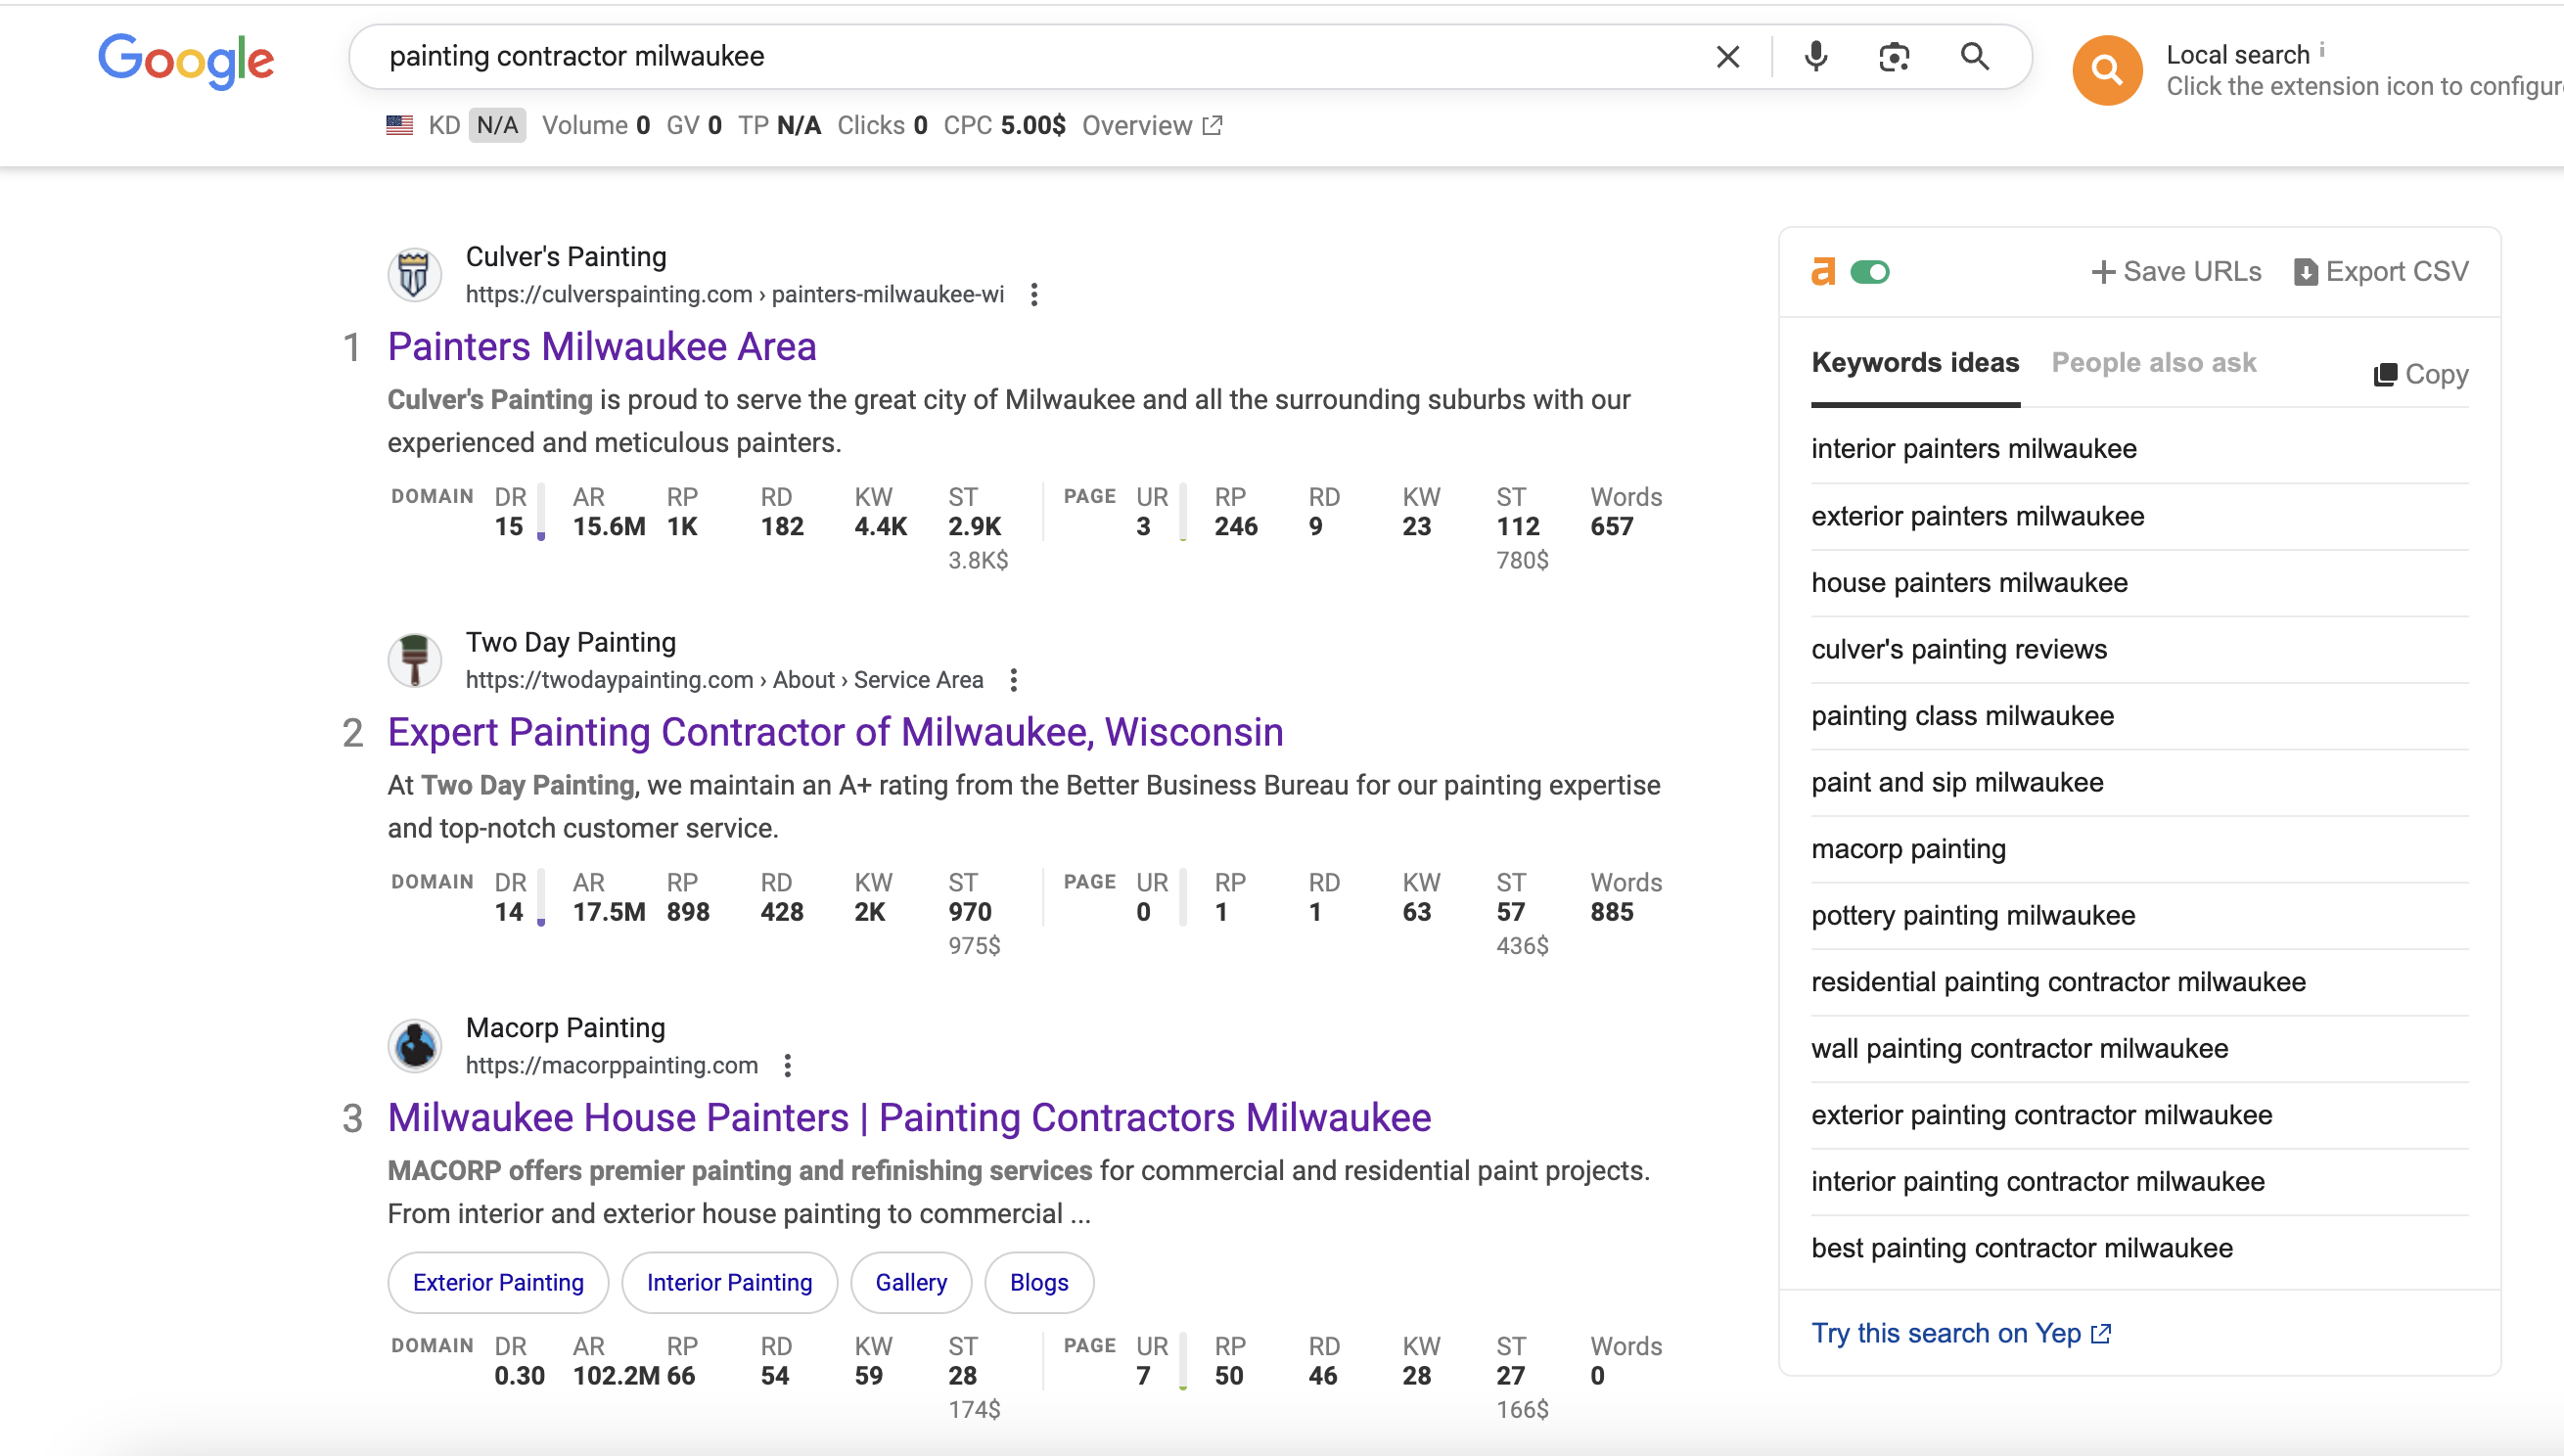Open more options for Culver's Painting result
The image size is (2564, 1456).
(1034, 295)
